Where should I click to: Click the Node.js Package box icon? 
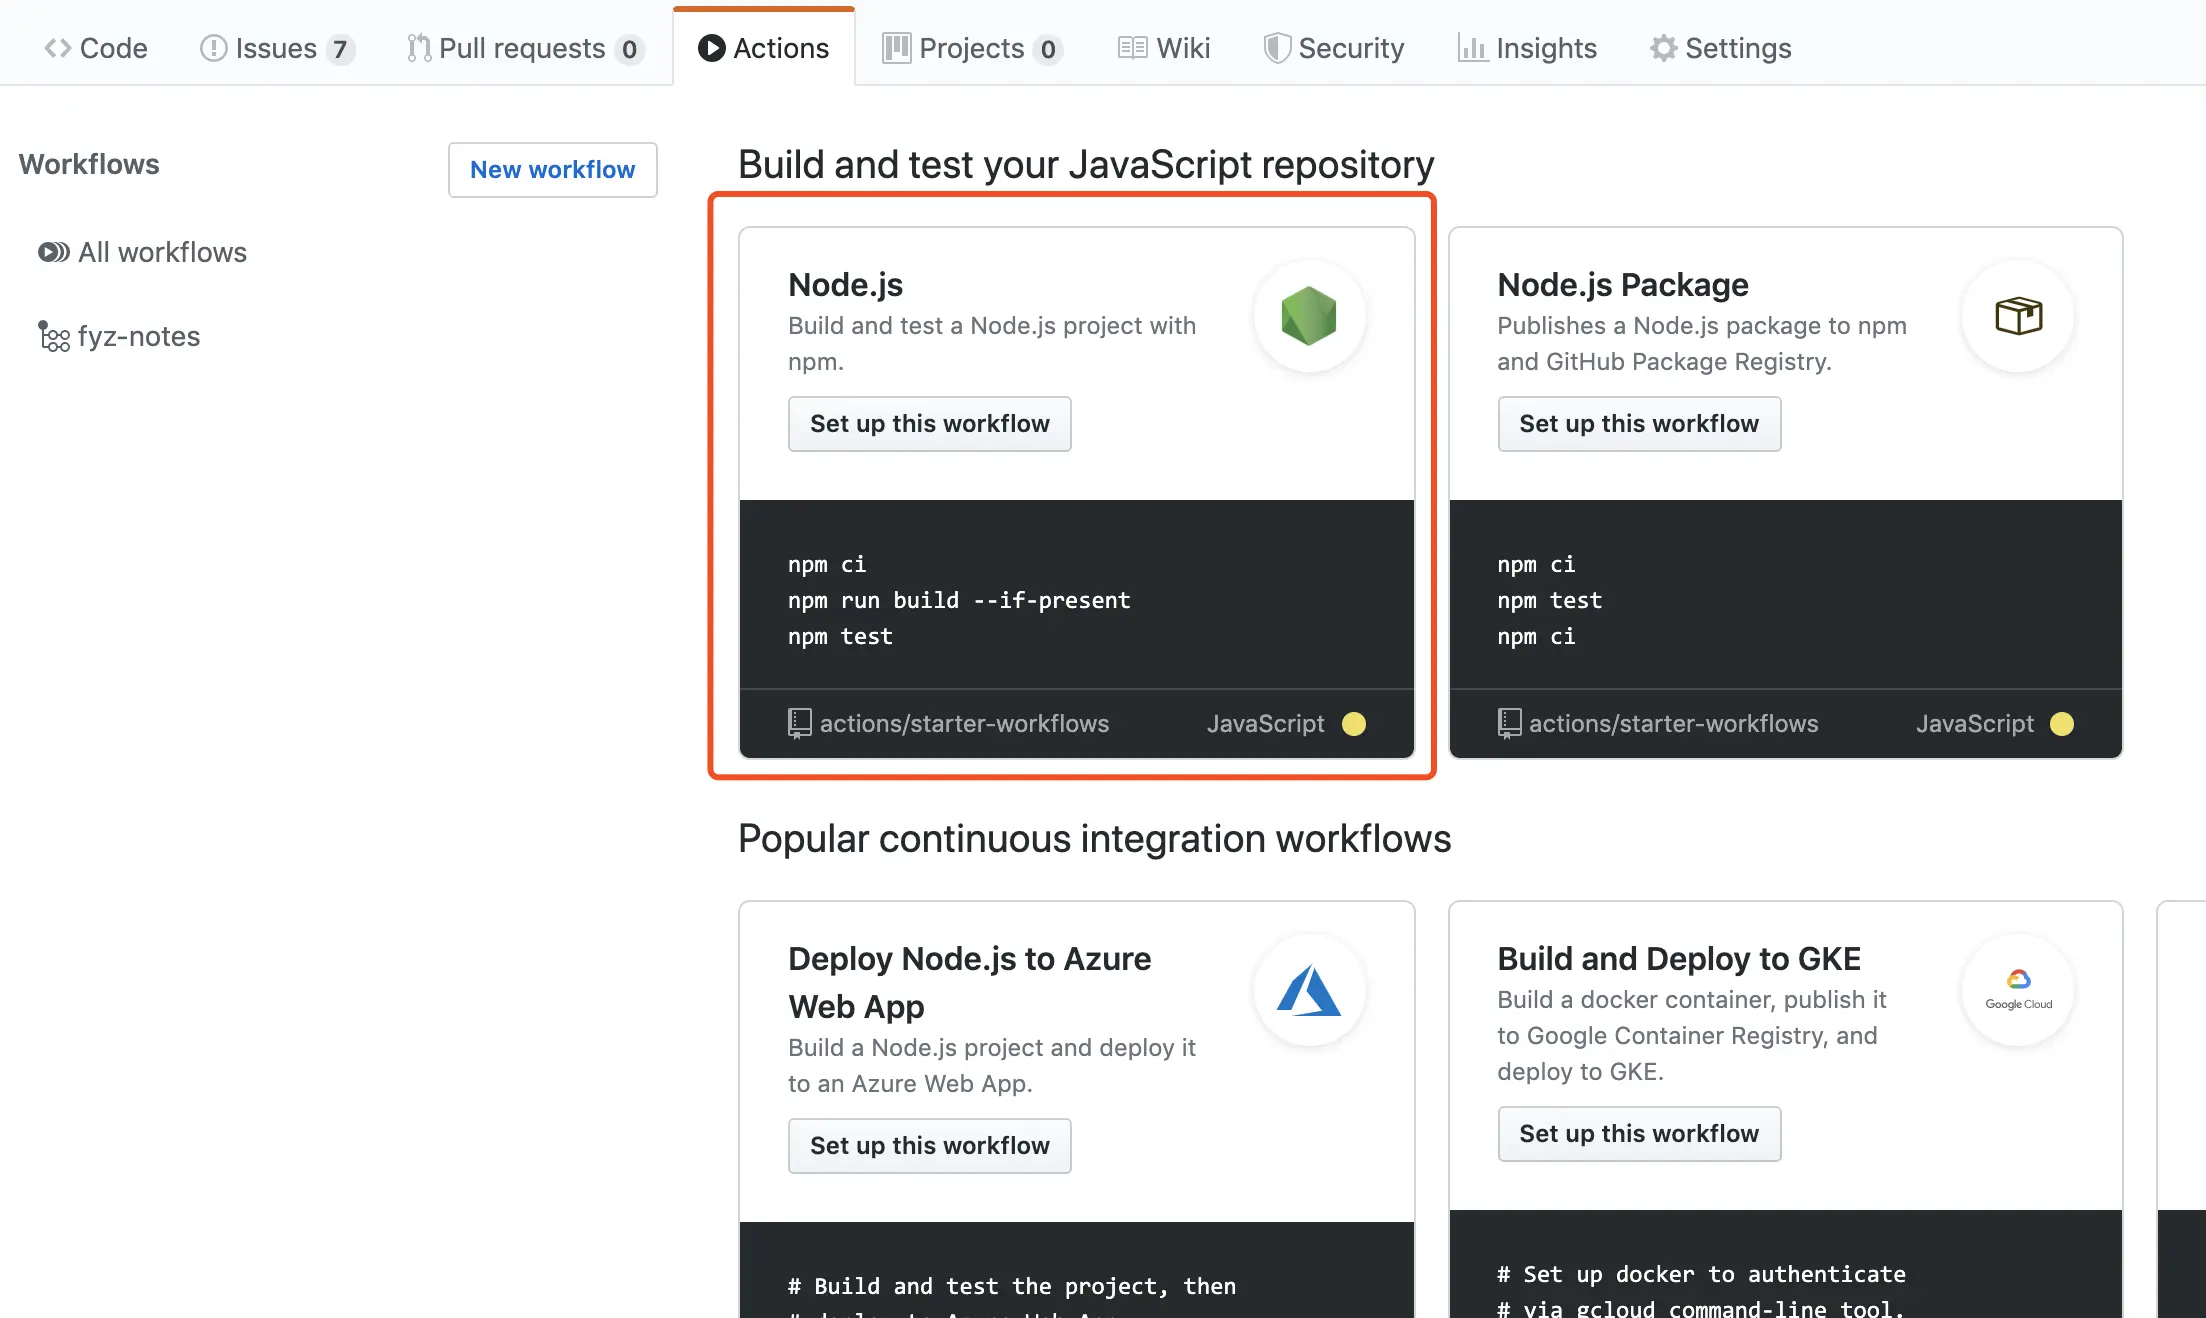tap(2018, 316)
